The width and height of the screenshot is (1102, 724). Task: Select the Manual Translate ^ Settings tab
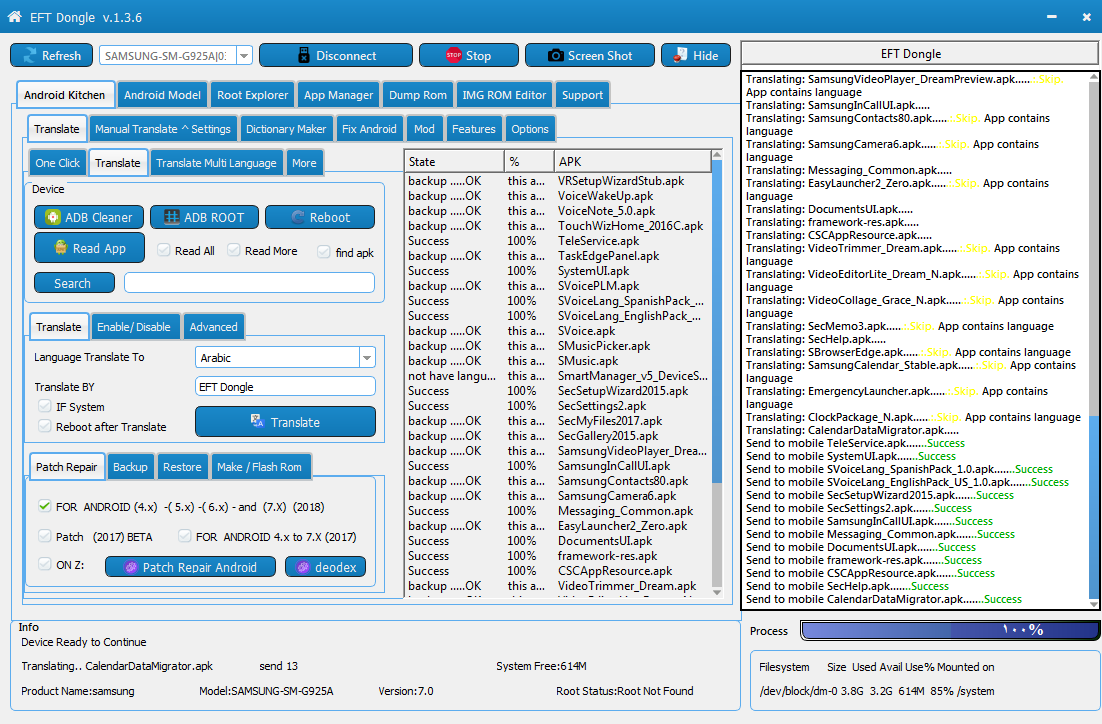pos(163,129)
